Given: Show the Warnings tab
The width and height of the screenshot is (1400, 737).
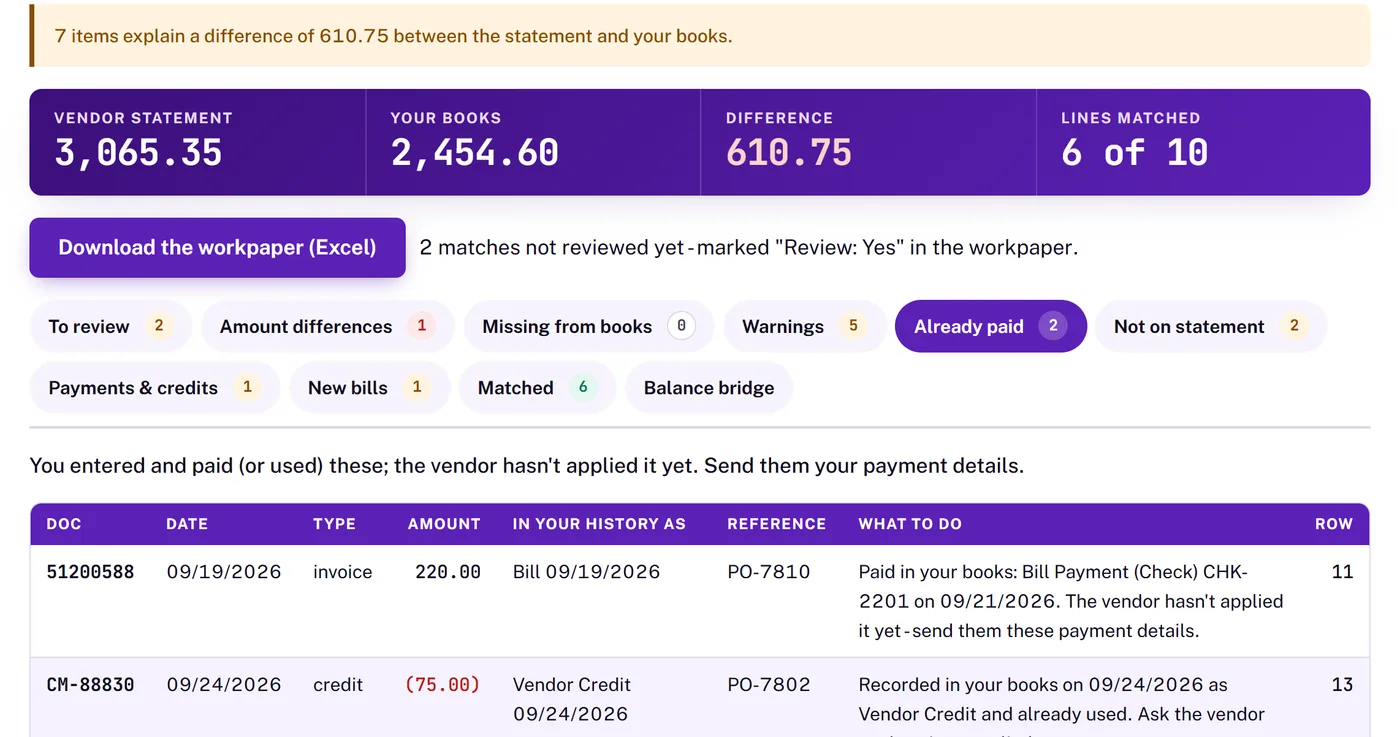Looking at the screenshot, I should click(x=805, y=326).
